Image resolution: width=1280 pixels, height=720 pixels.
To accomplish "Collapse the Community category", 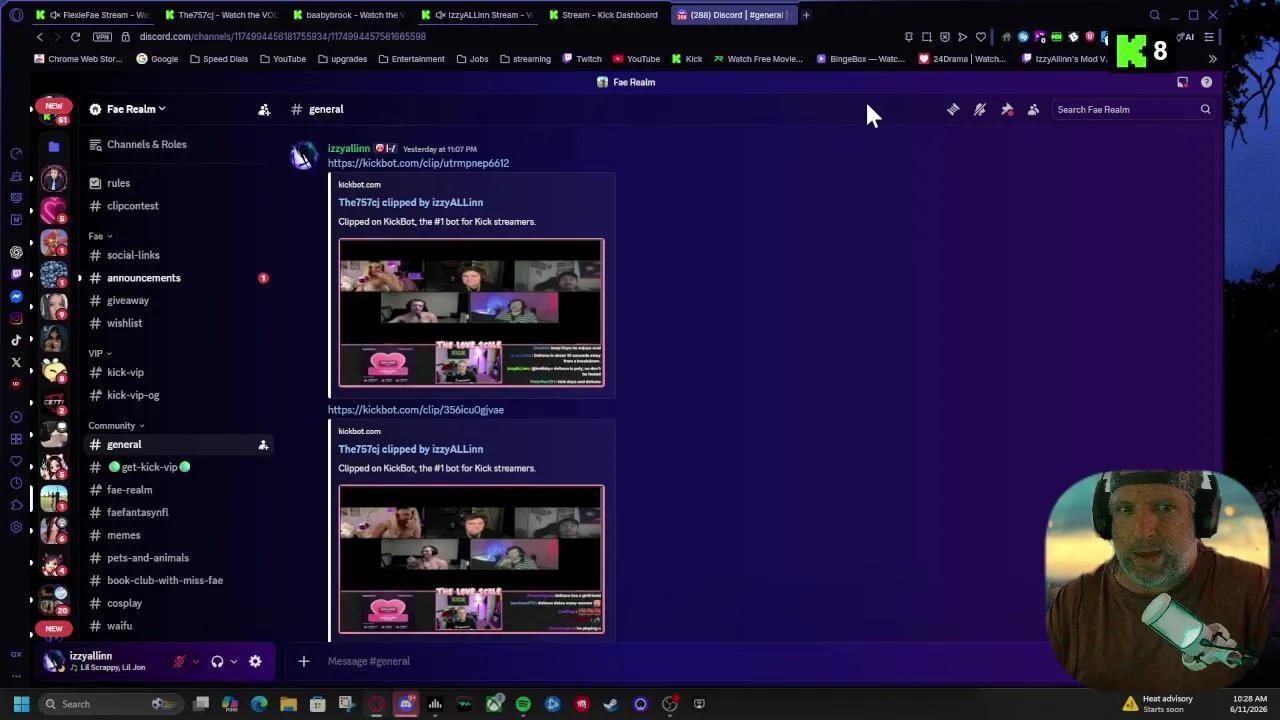I will pyautogui.click(x=116, y=426).
